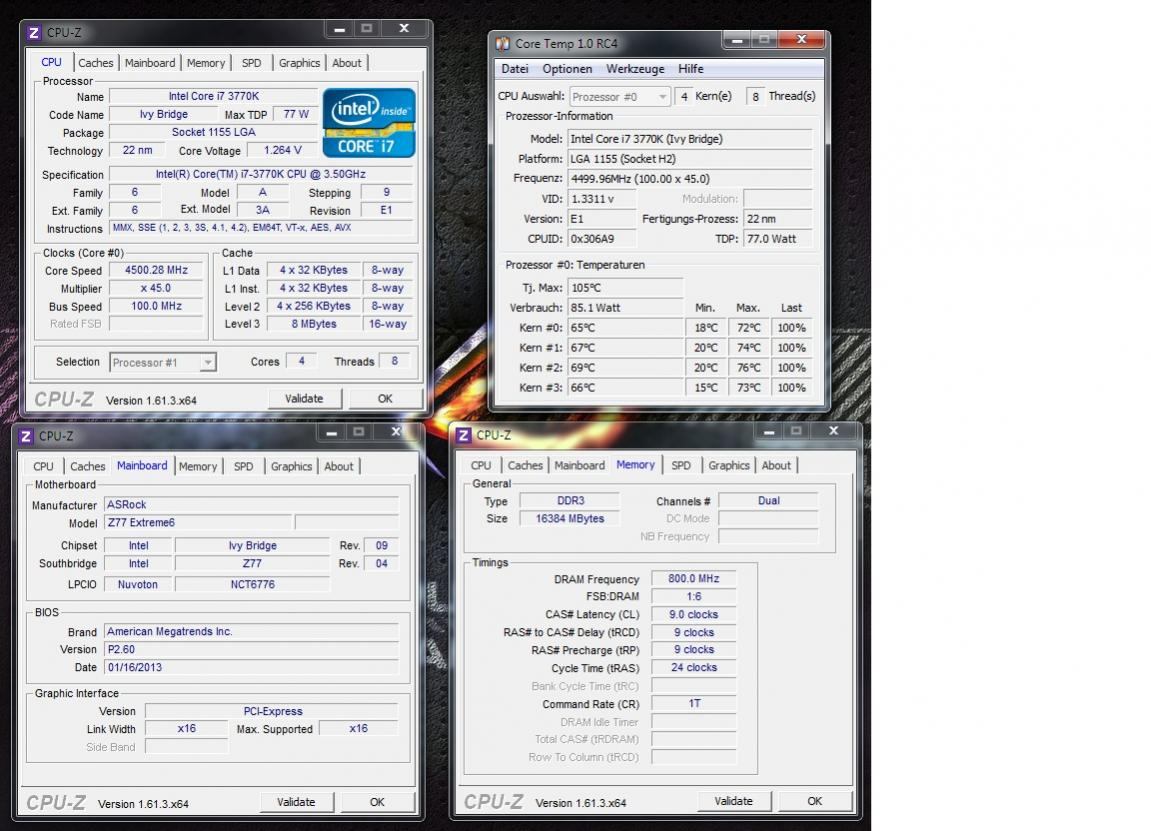
Task: Click OK in the Mainboard CPU-Z window
Action: (x=377, y=802)
